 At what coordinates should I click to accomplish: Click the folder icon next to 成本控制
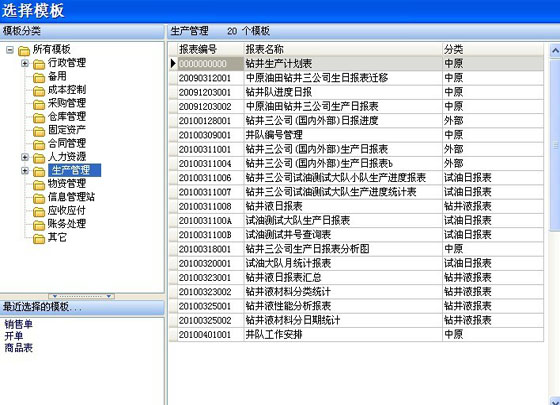39,91
